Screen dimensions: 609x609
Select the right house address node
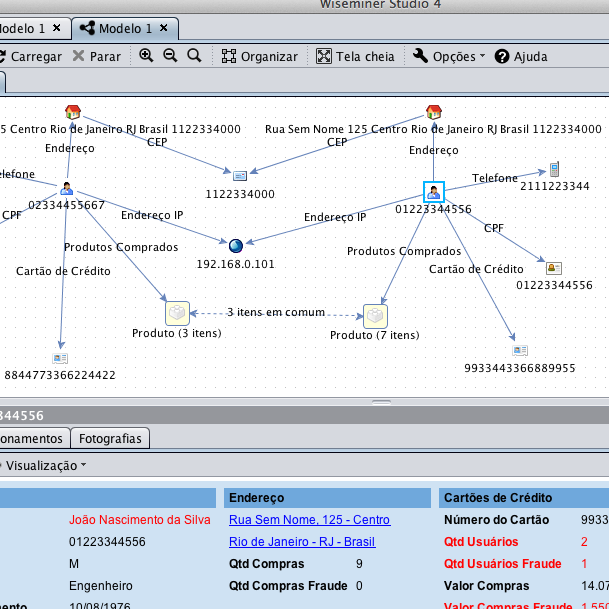[434, 112]
